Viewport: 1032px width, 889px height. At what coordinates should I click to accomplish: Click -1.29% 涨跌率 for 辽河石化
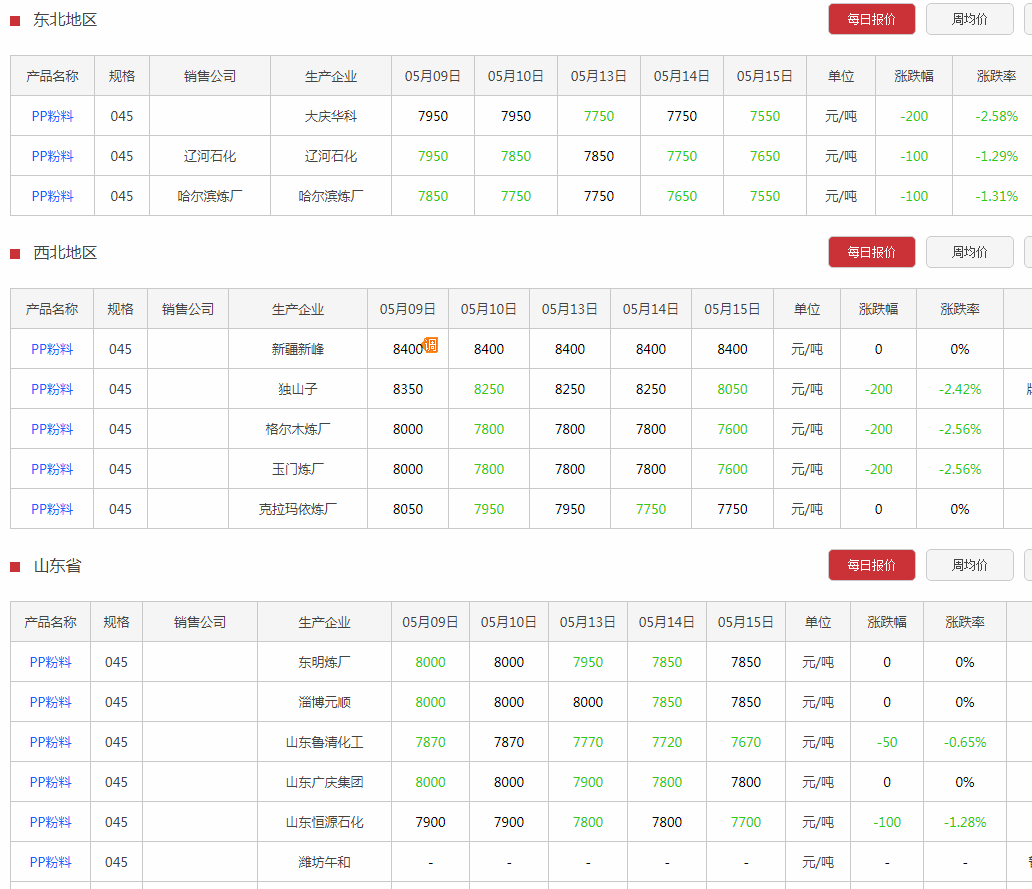(996, 157)
